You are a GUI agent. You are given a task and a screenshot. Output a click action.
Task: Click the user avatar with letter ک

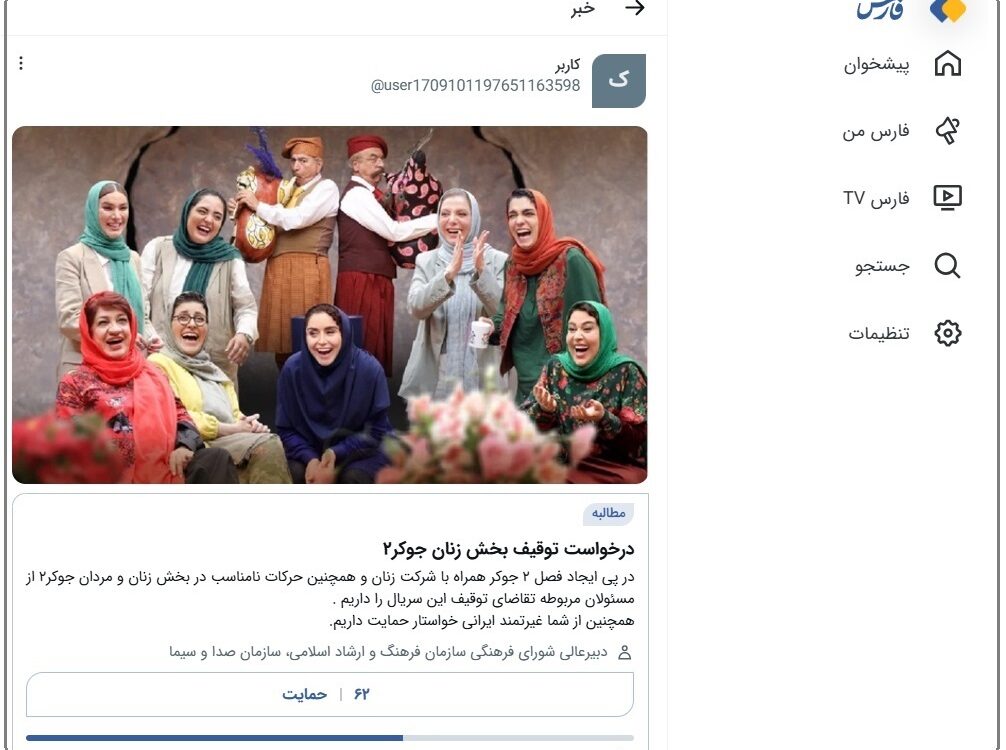coord(618,81)
